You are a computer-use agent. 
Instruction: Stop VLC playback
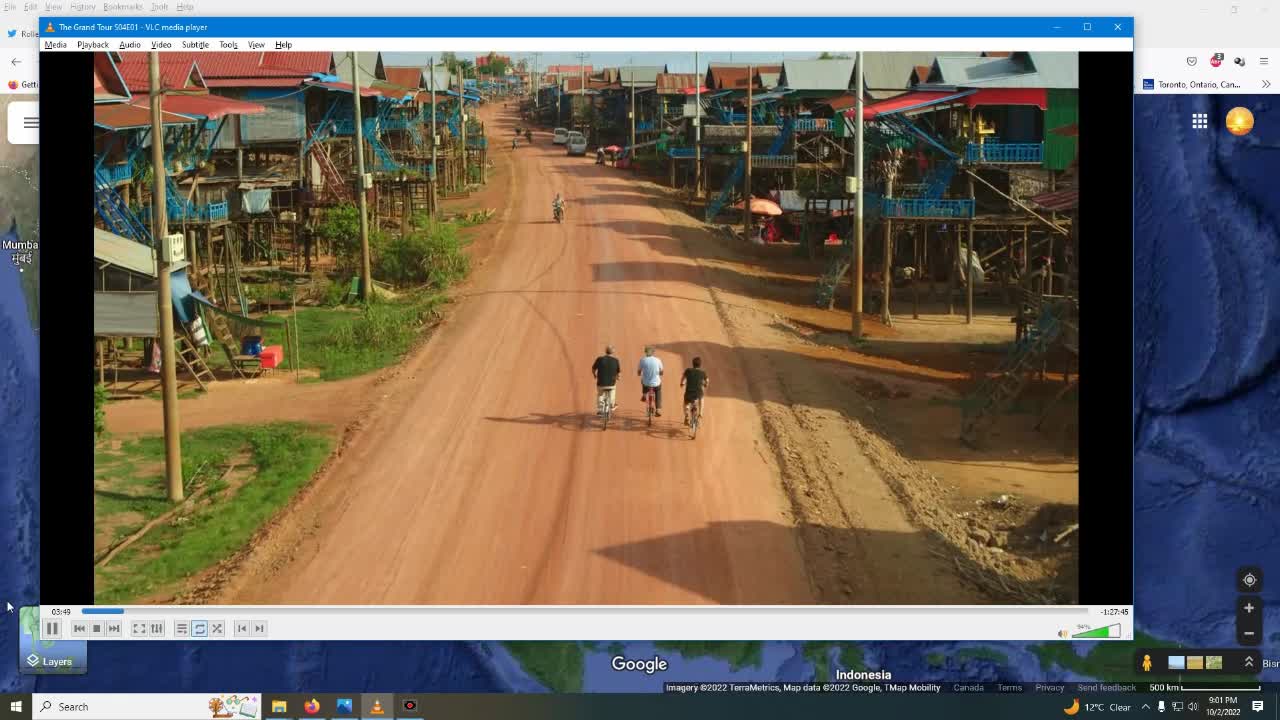point(96,628)
